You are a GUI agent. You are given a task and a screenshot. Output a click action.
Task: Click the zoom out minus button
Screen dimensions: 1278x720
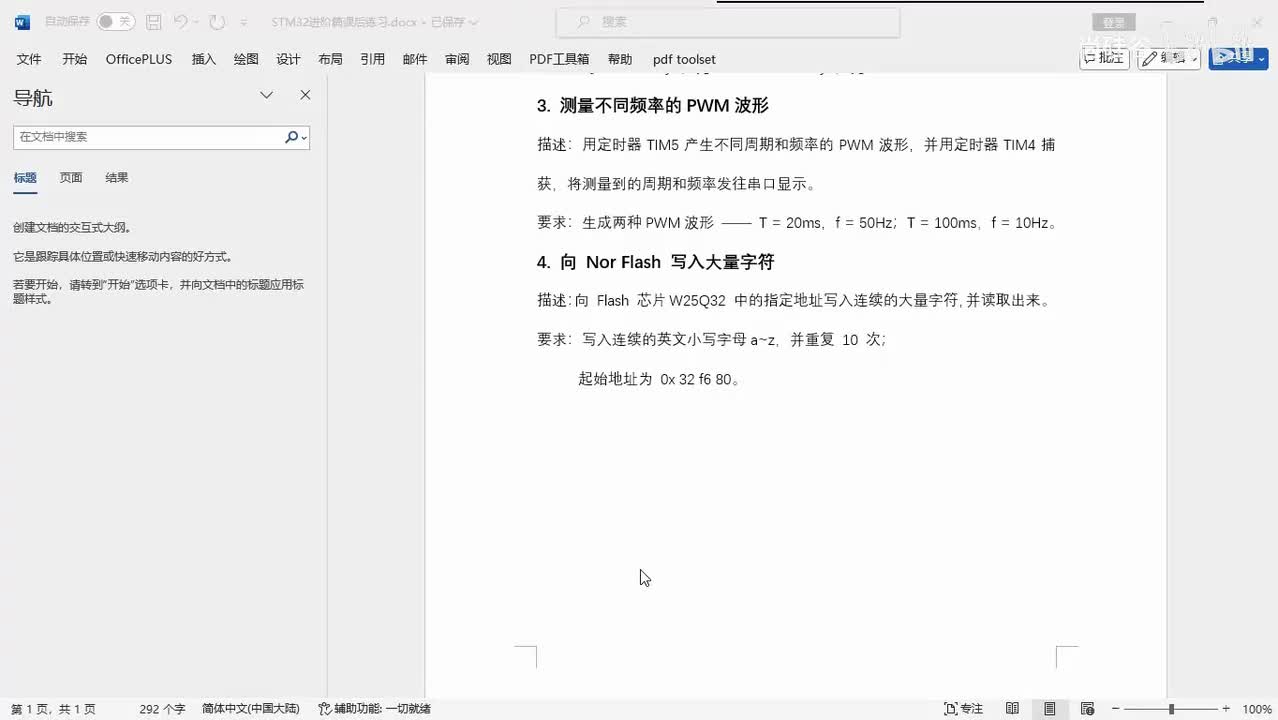pos(1116,709)
